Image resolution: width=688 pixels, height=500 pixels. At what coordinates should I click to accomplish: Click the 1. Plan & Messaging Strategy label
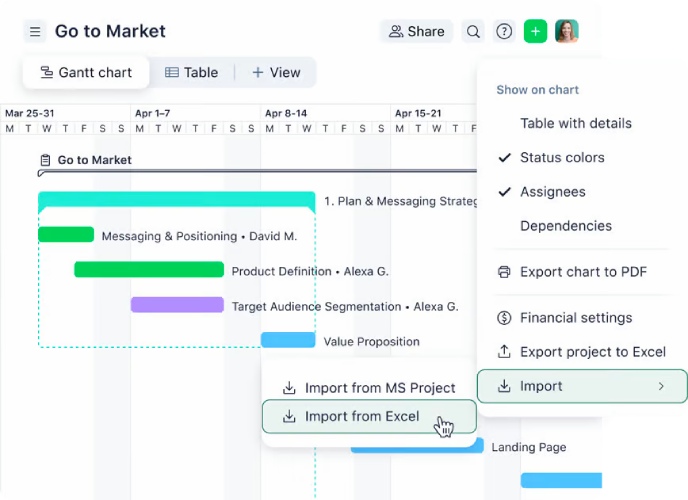[401, 201]
